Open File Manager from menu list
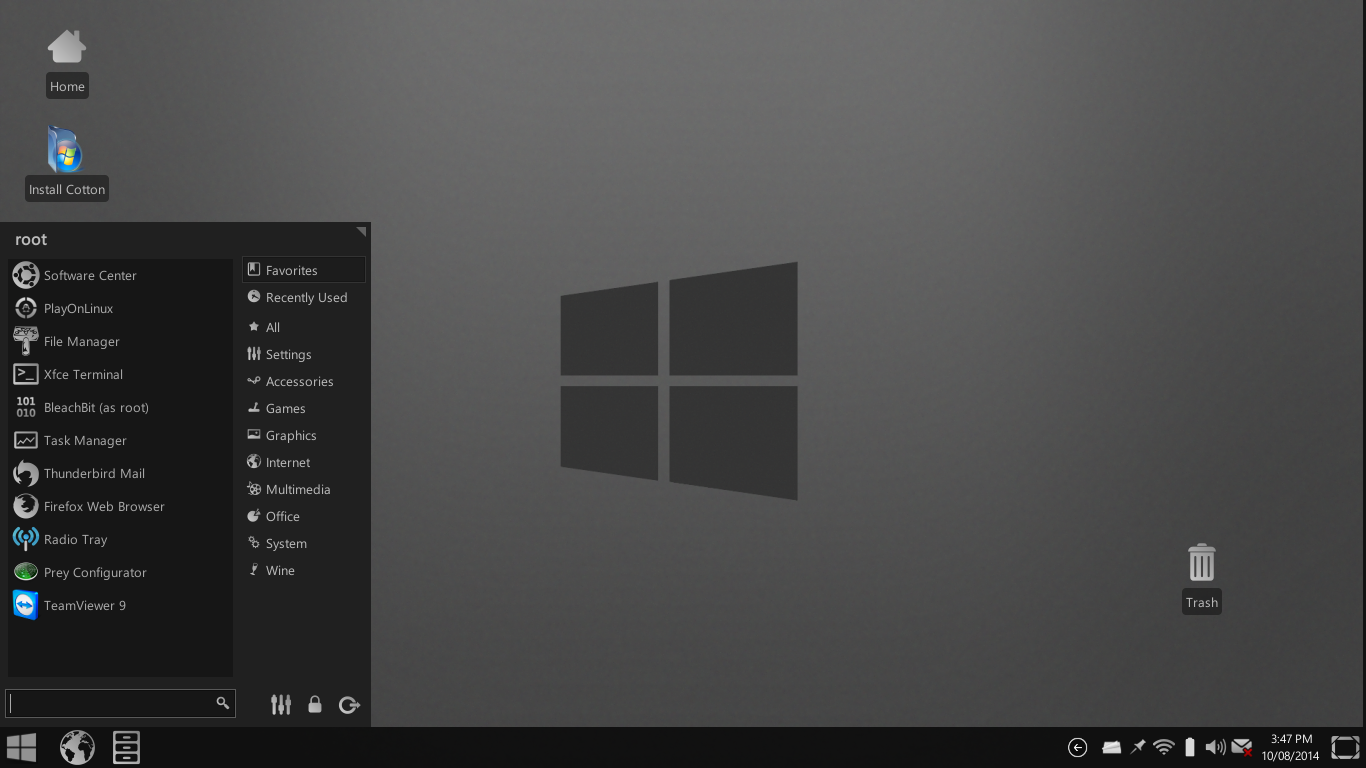The image size is (1366, 768). [120, 341]
